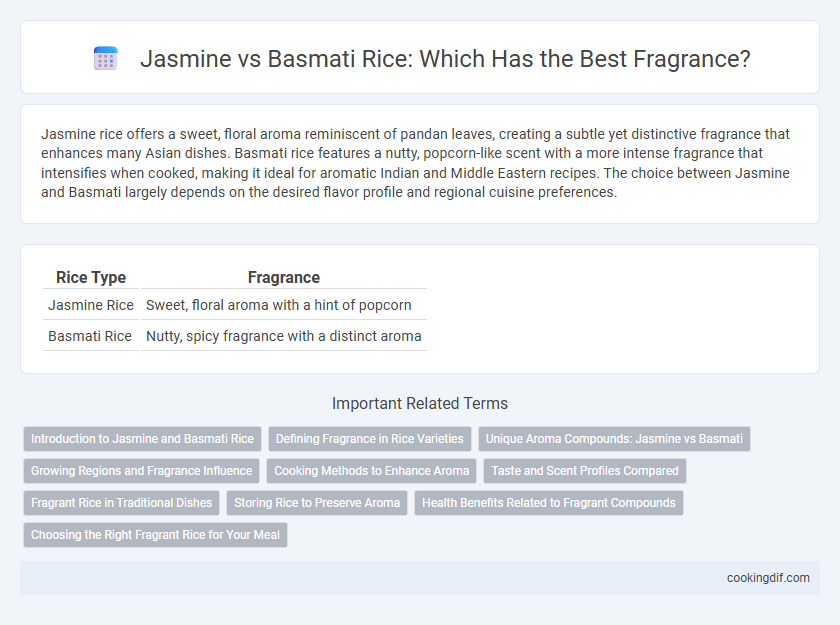
Task: Open the page title heading
Action: pos(445,59)
